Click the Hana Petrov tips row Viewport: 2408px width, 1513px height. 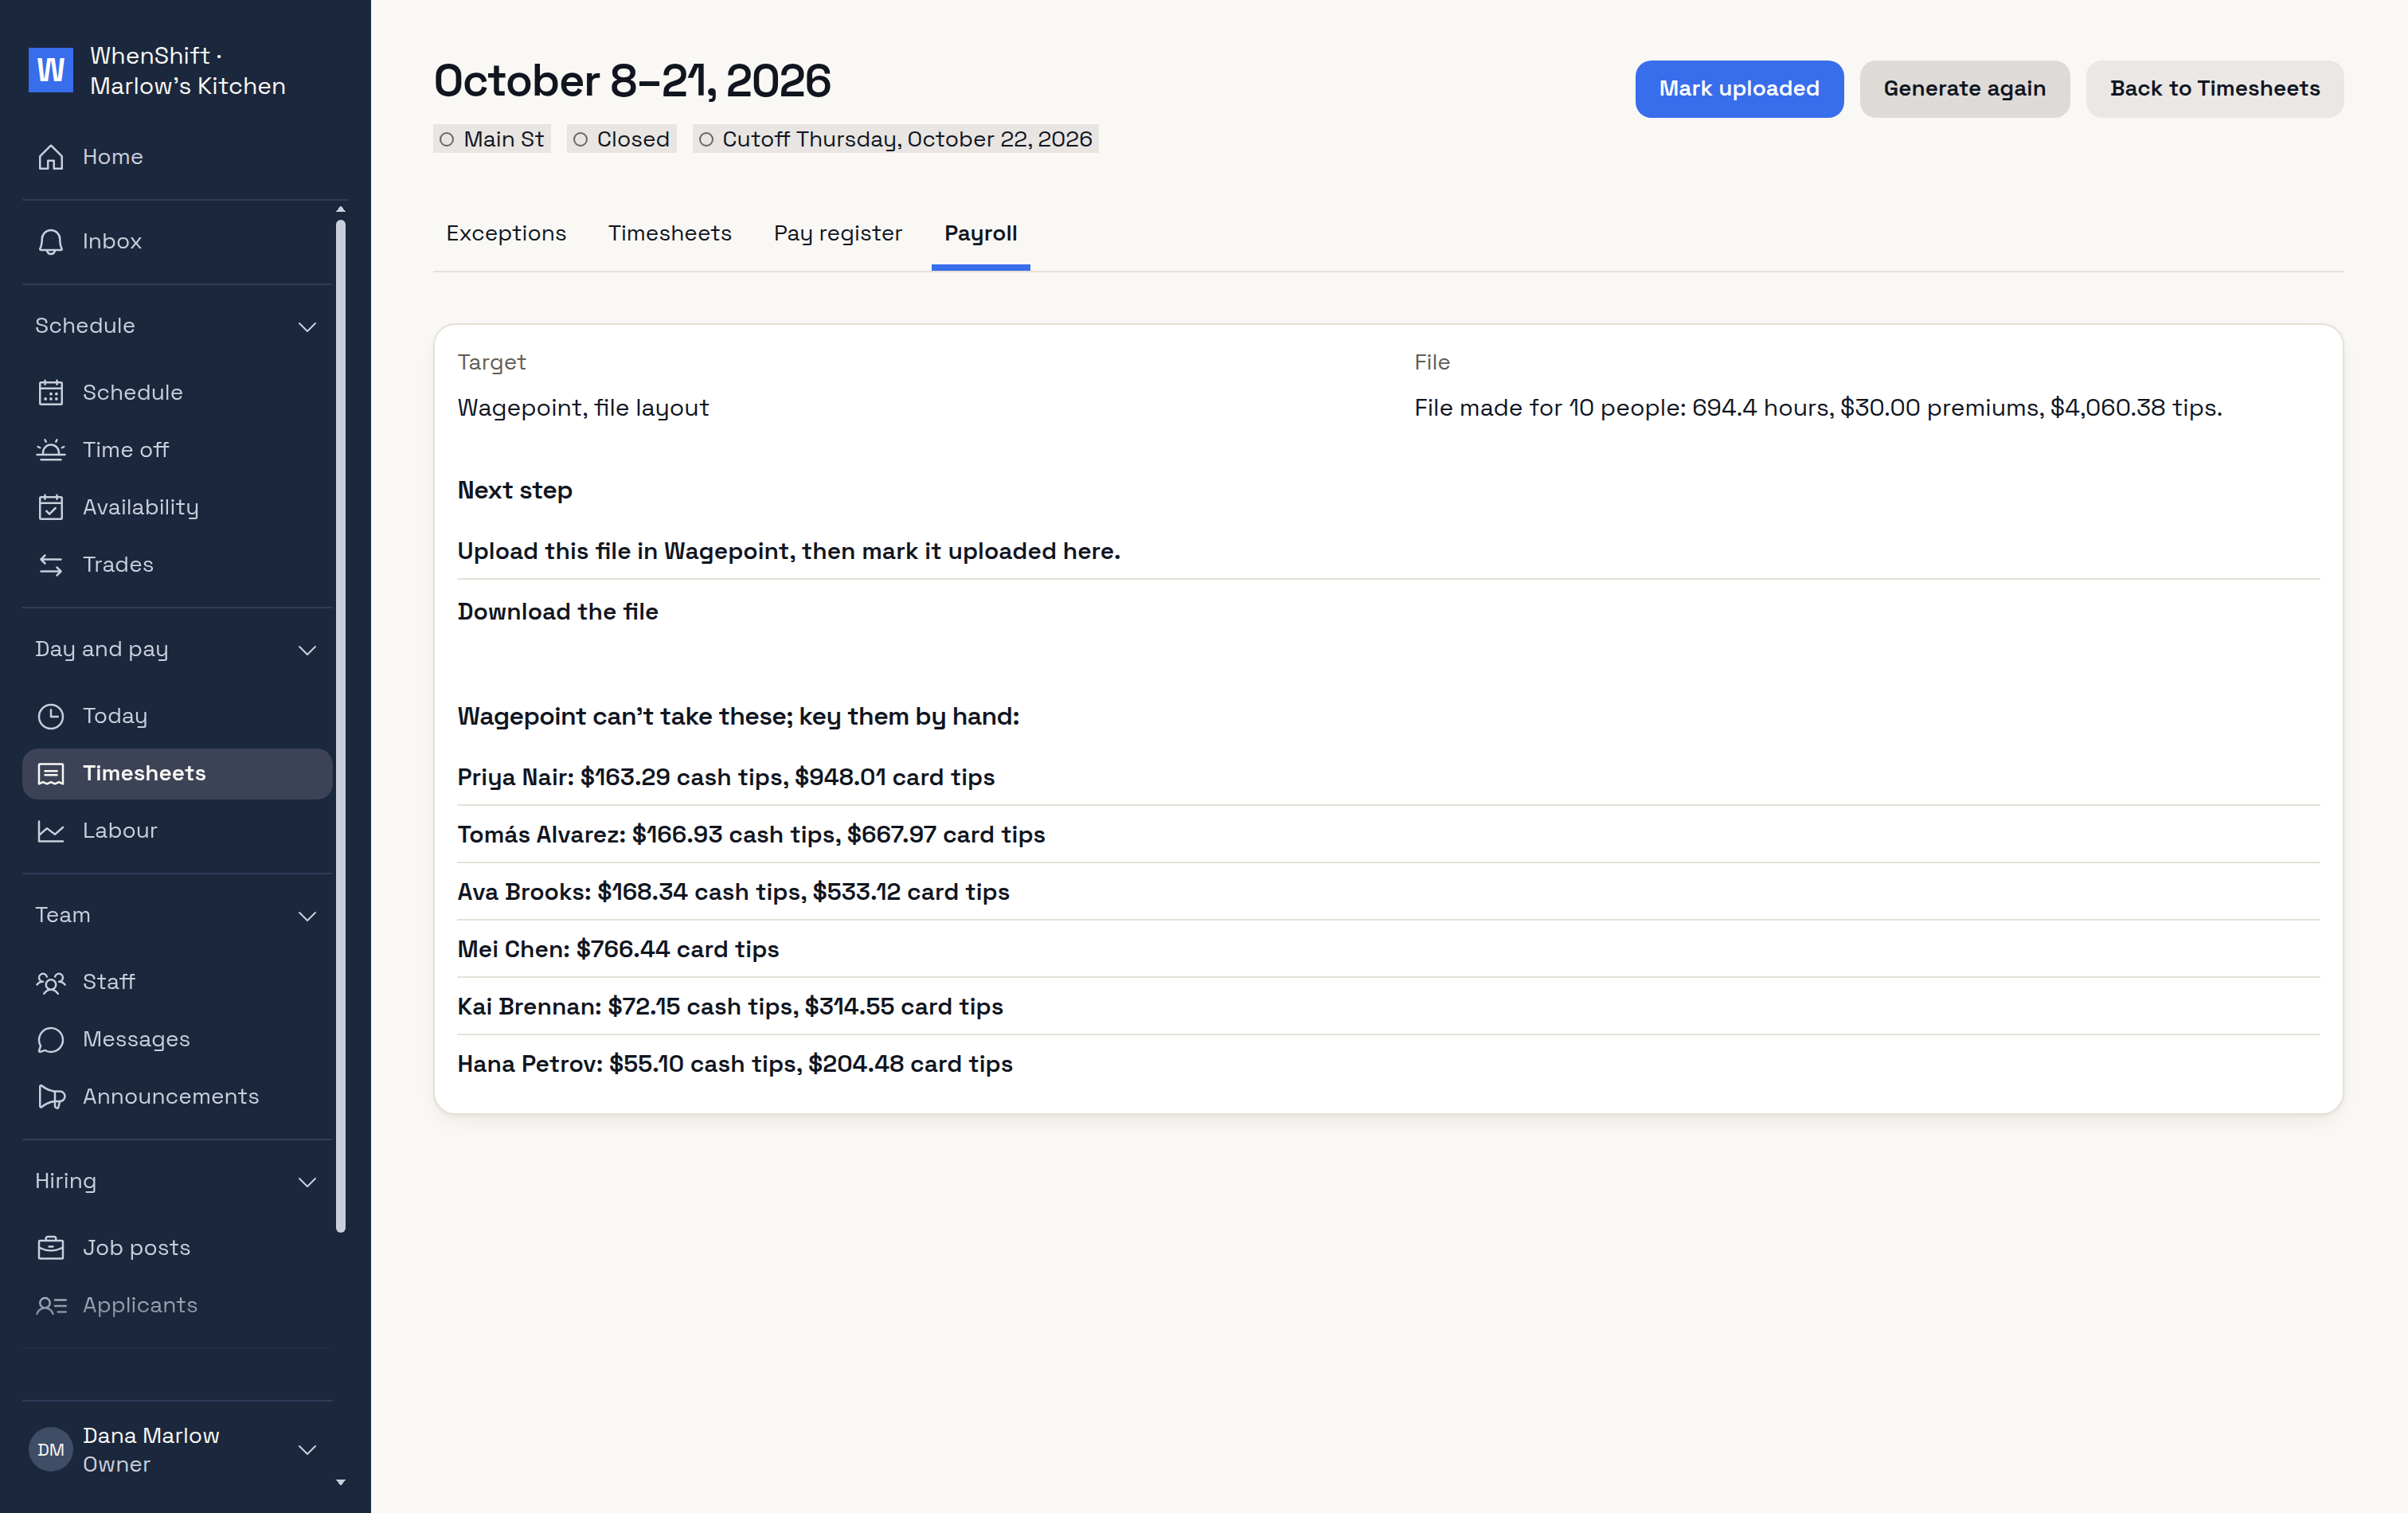pyautogui.click(x=1388, y=1064)
